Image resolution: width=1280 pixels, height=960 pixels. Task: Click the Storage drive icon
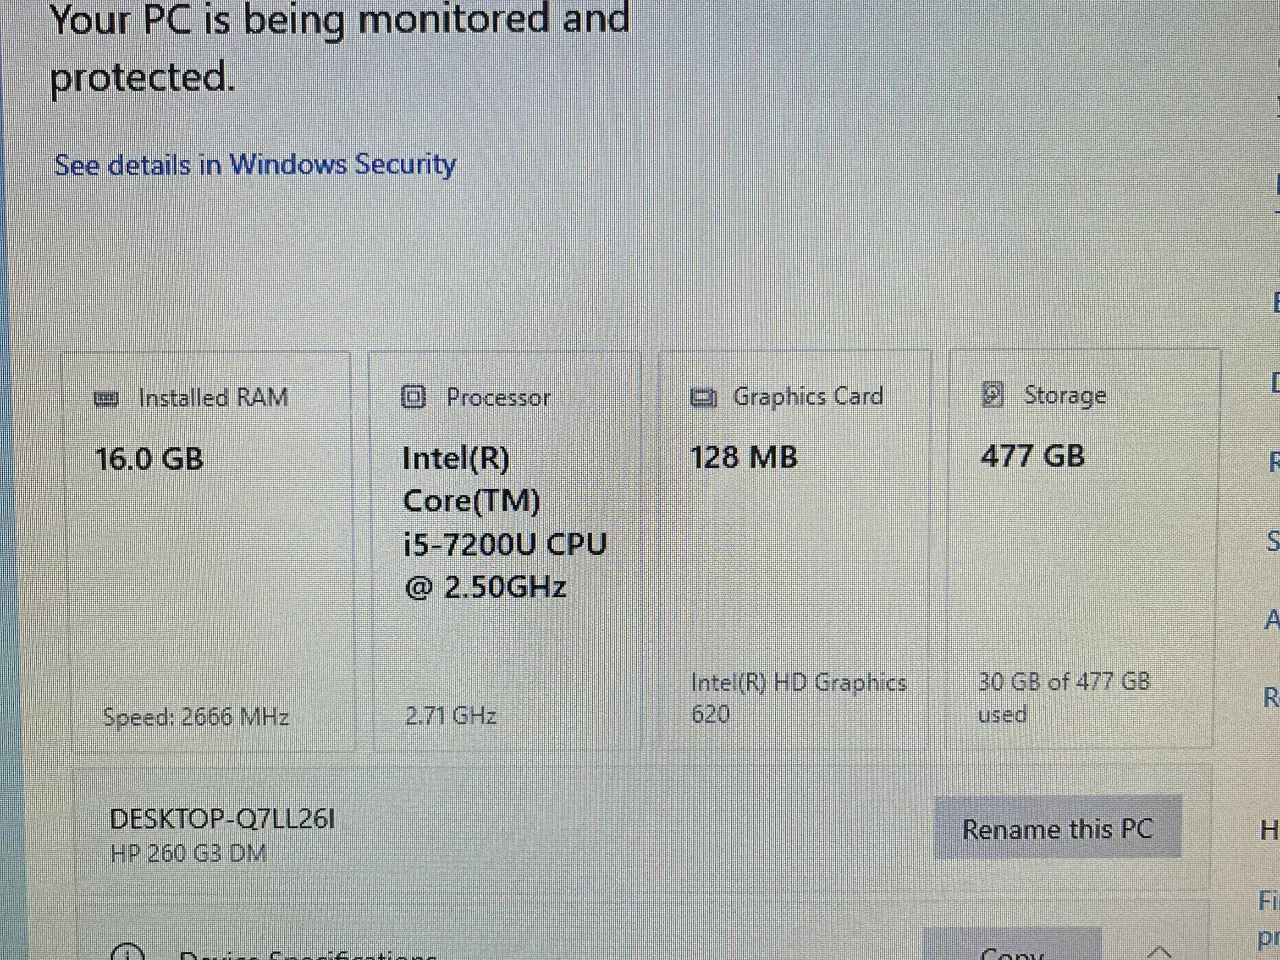(x=992, y=395)
